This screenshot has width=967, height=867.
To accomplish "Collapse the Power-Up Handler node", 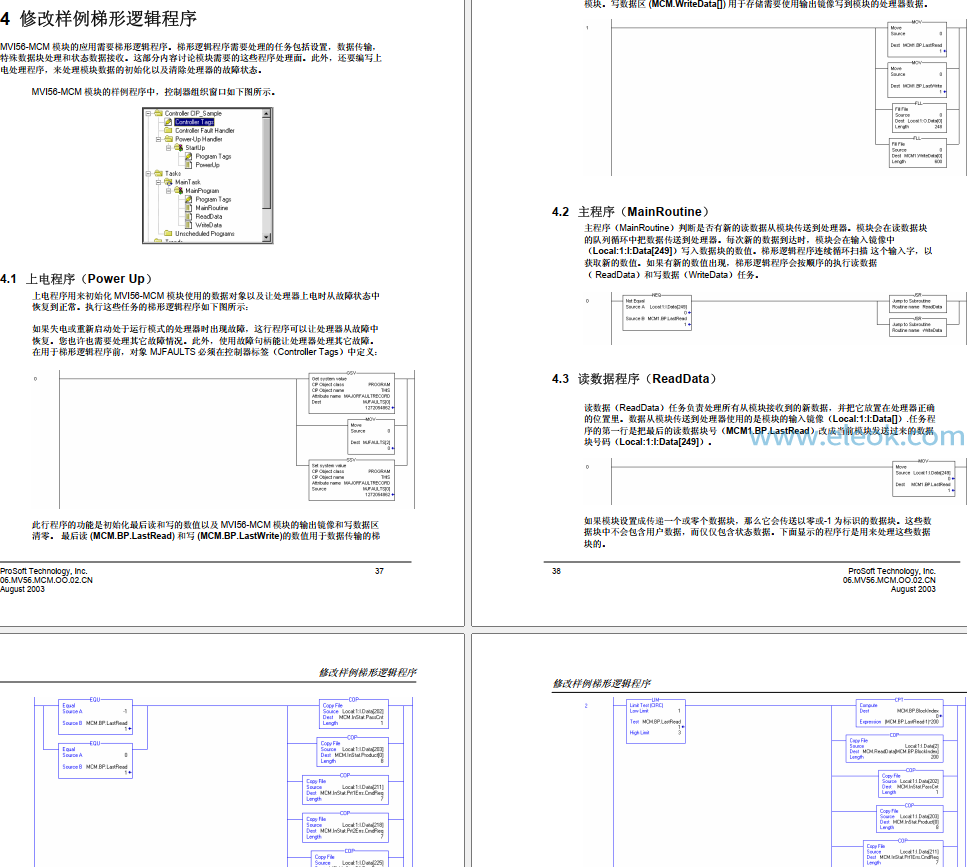I will [x=158, y=139].
